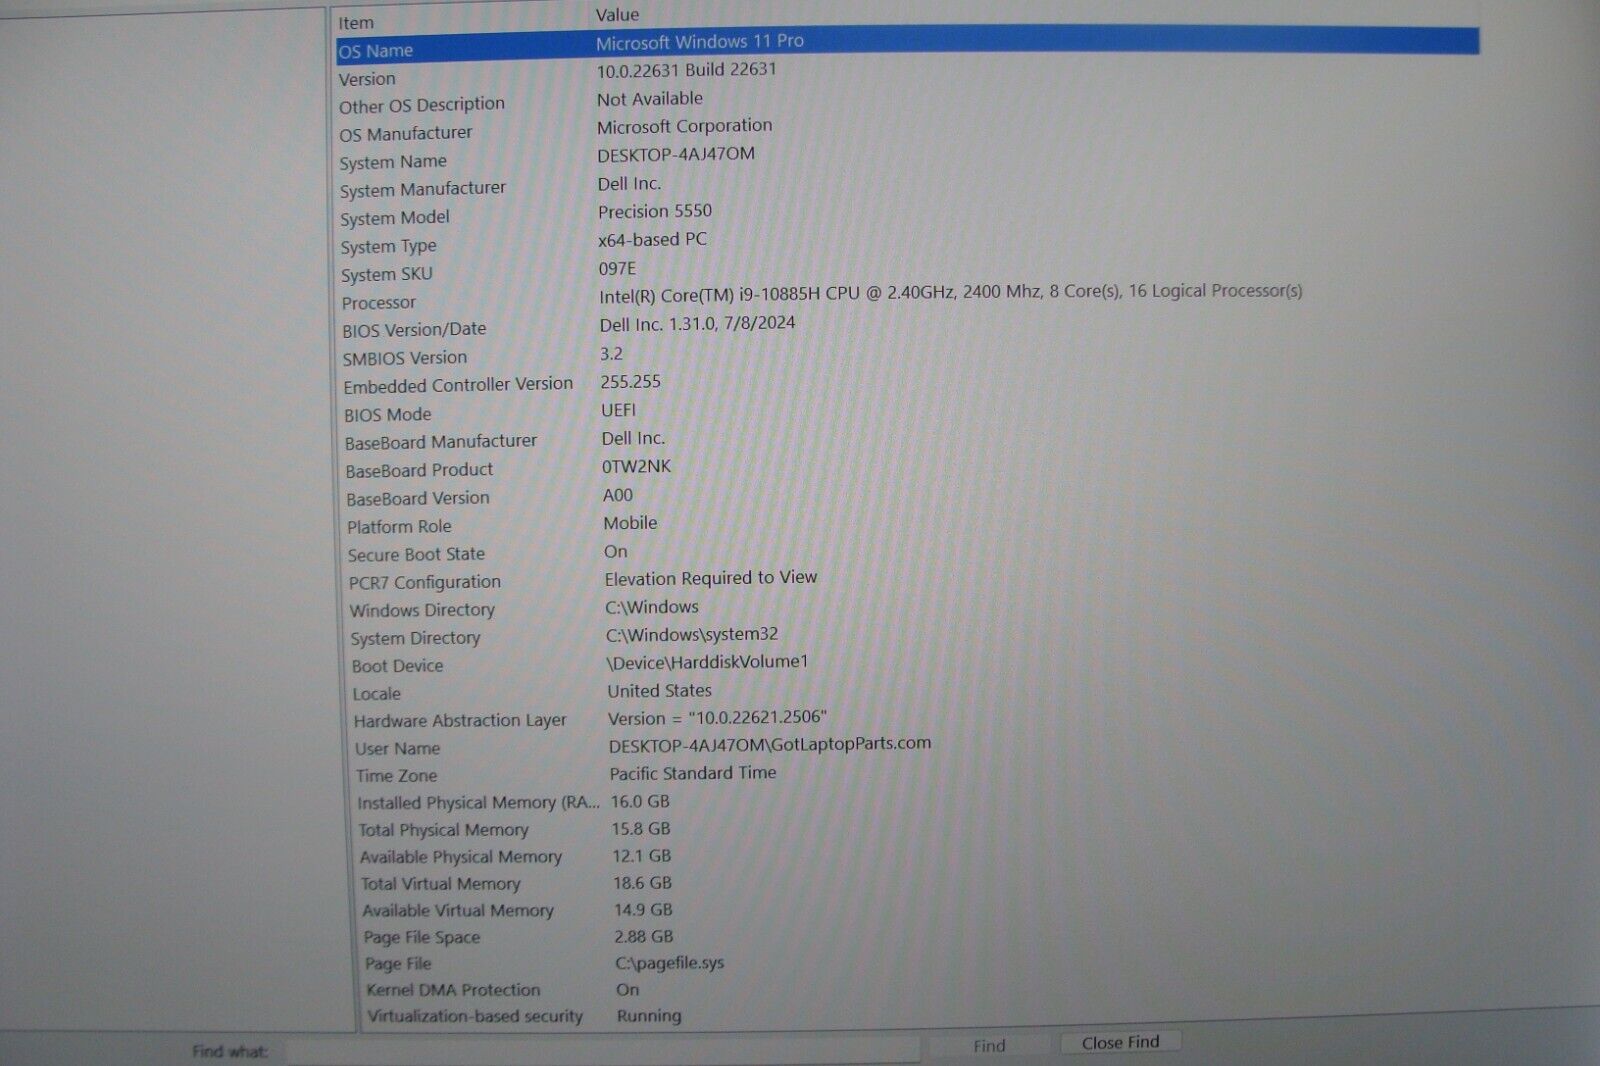
Task: Click C:\Windows\system32 value
Action: pos(691,634)
